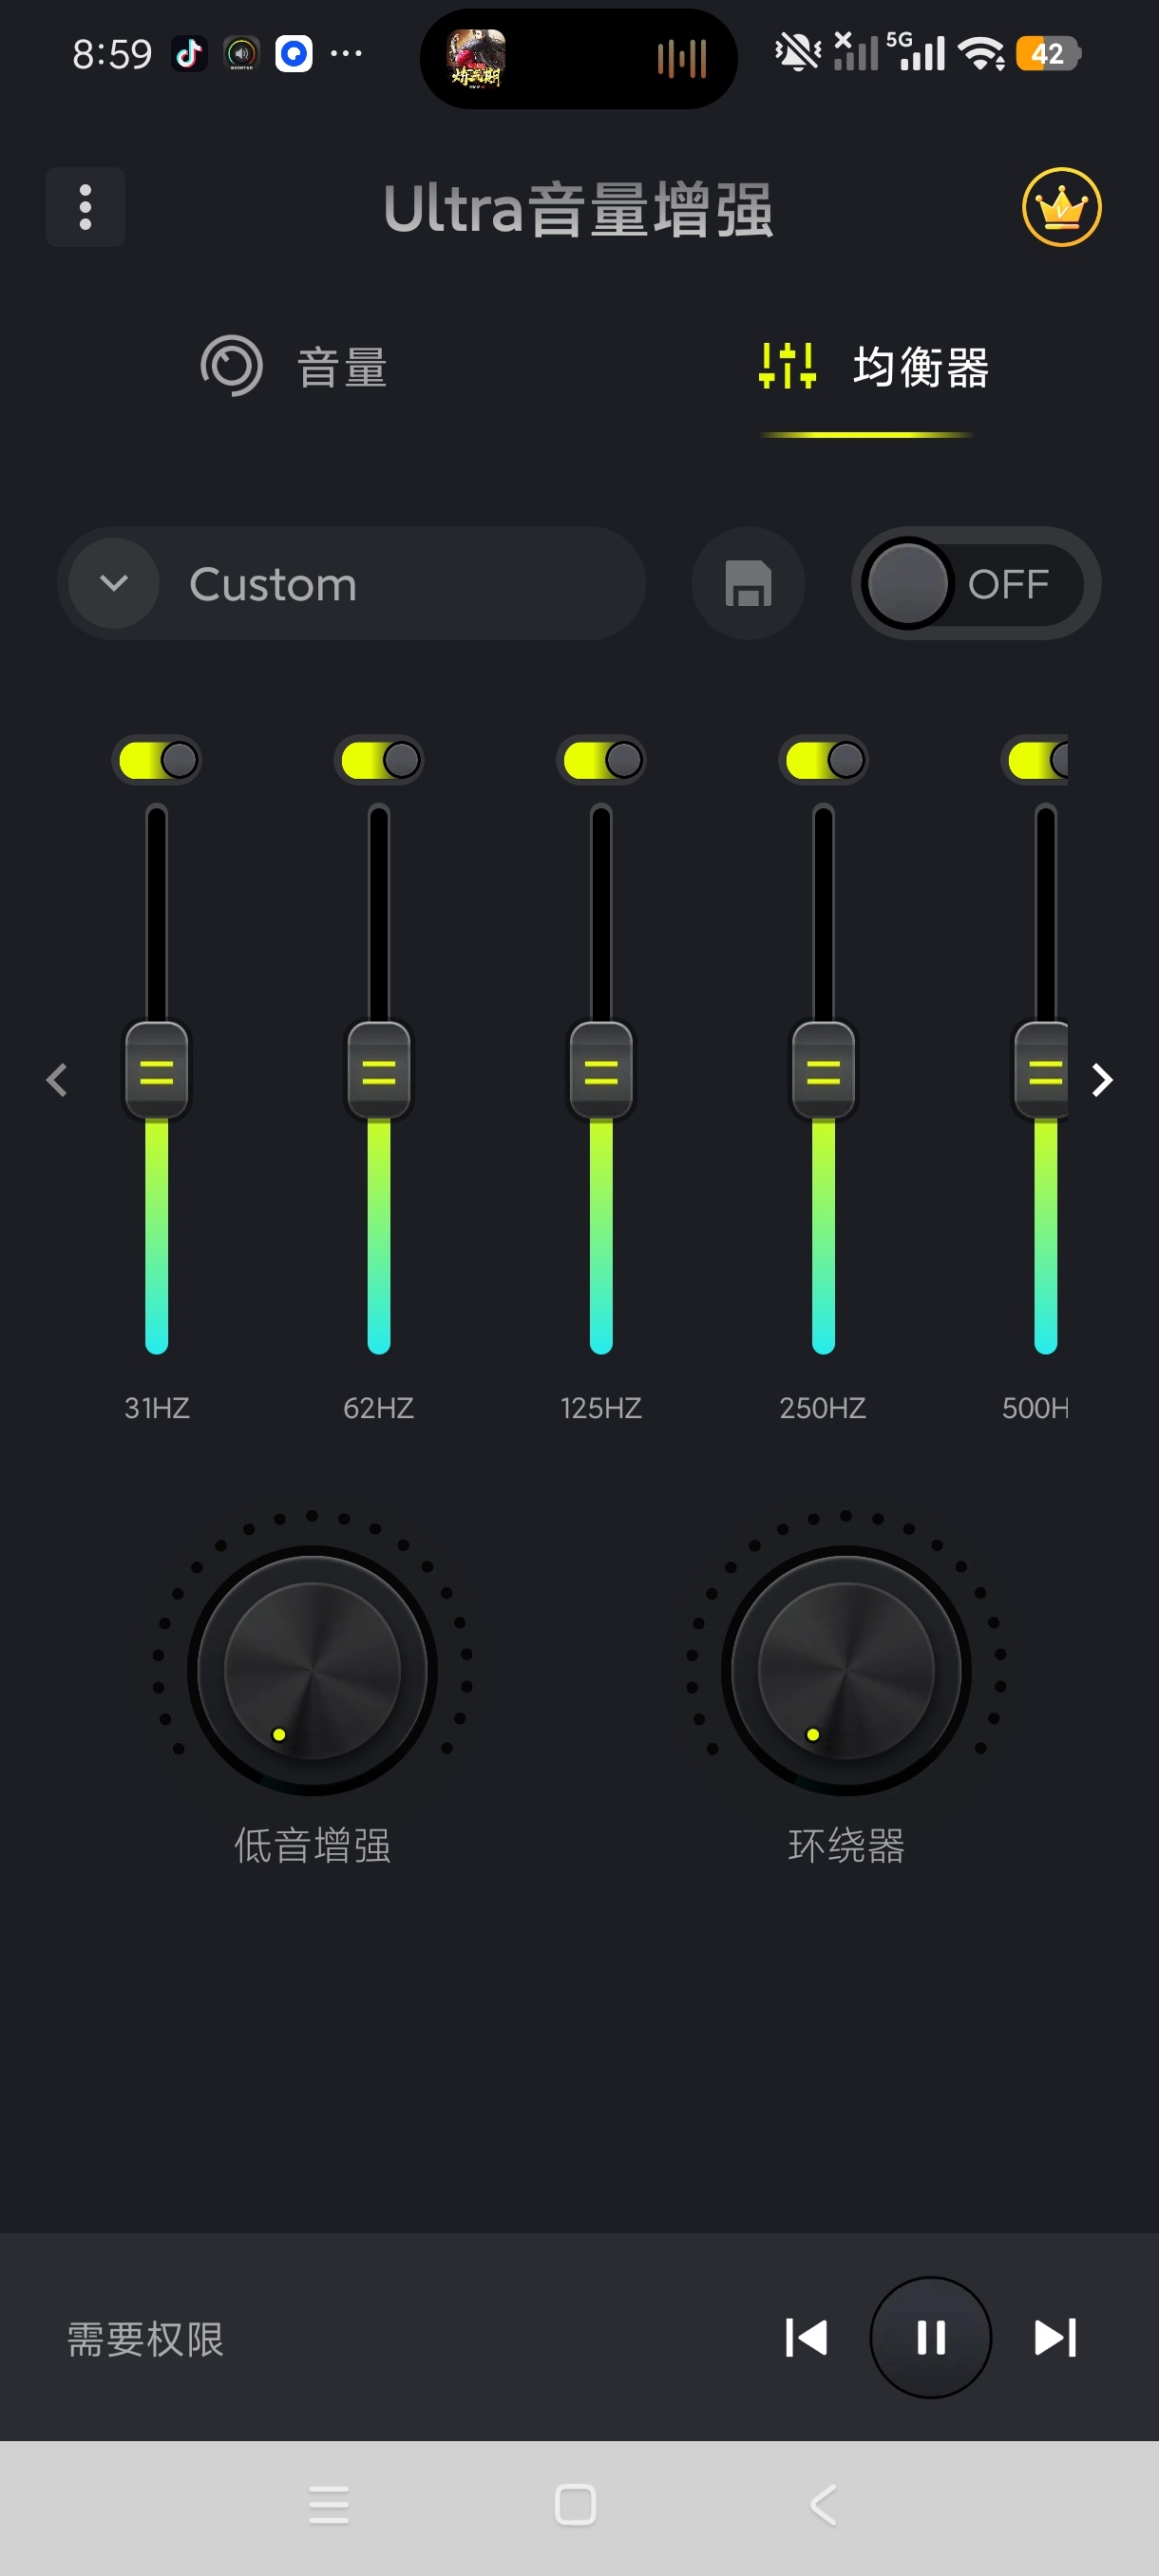
Task: Open the Android recent apps menu button
Action: pos(329,2504)
